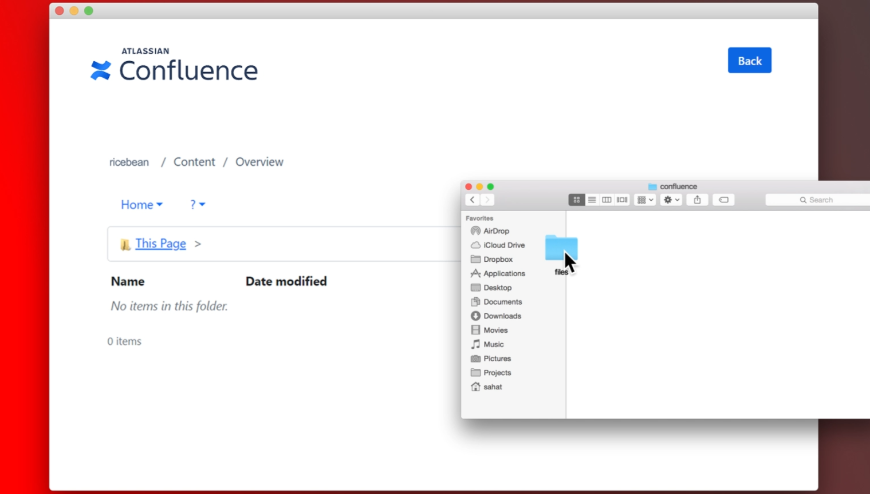
Task: Click the Finder share button
Action: click(697, 200)
